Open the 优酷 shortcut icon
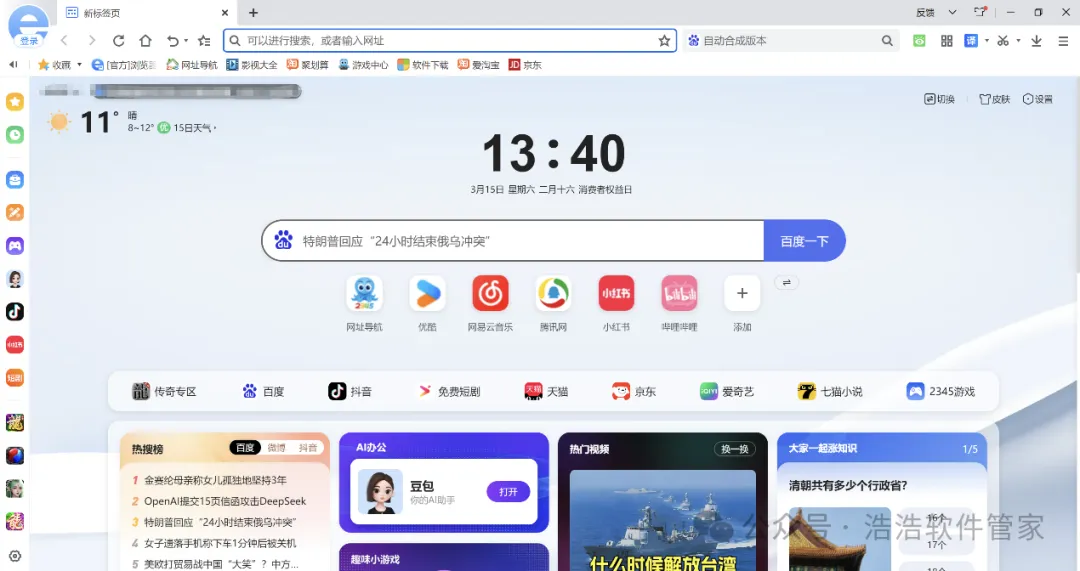 [427, 293]
